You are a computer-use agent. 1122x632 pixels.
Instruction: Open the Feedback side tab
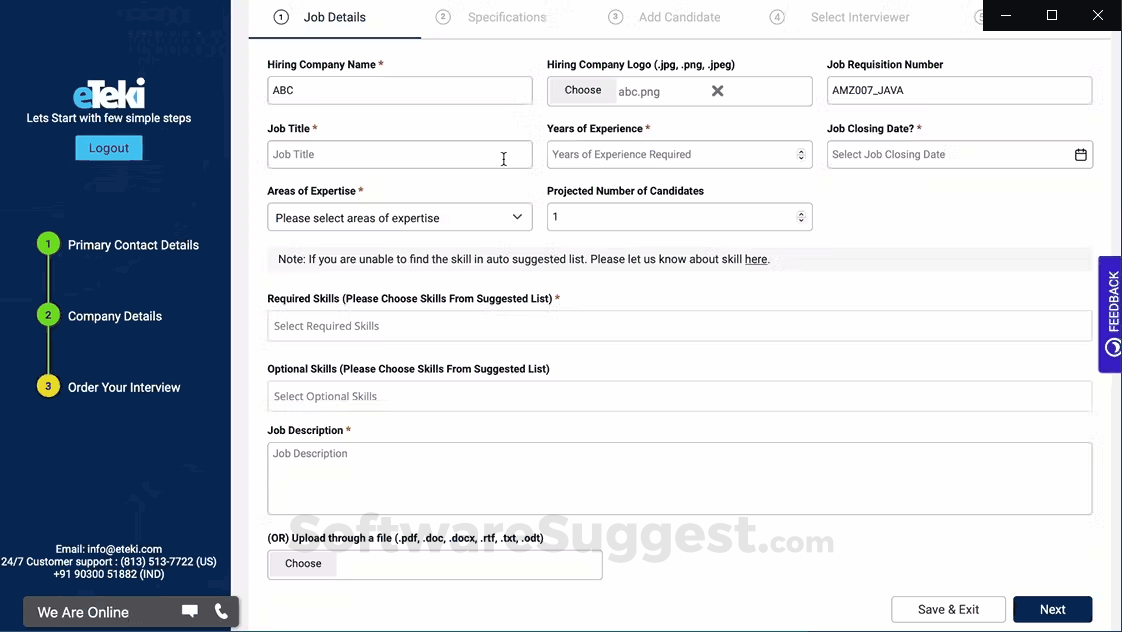[1111, 314]
